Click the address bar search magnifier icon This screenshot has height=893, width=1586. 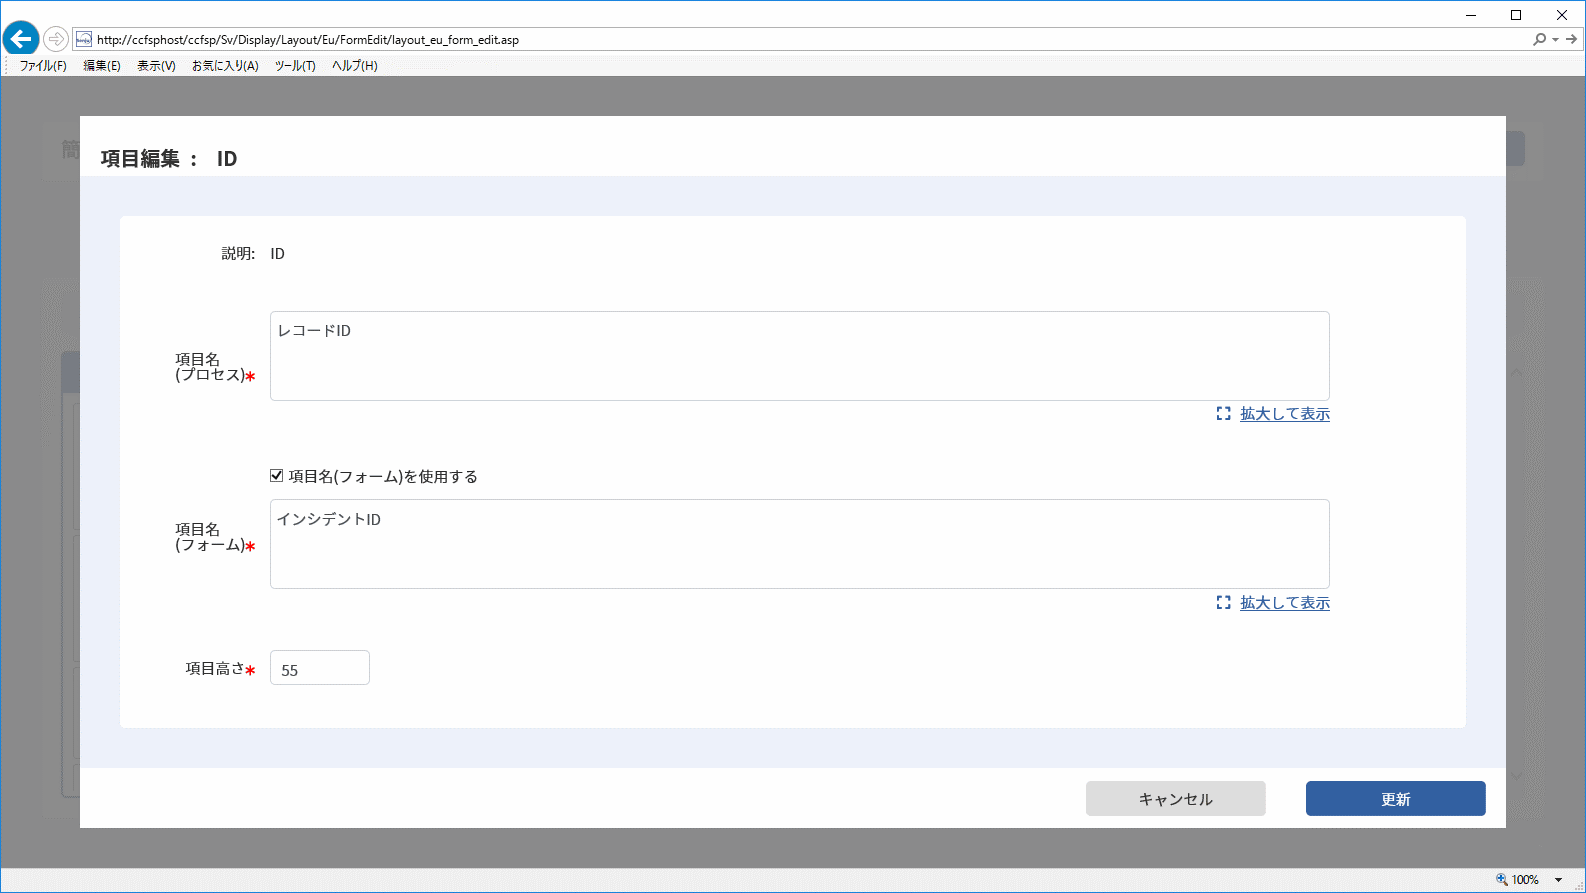pos(1539,39)
